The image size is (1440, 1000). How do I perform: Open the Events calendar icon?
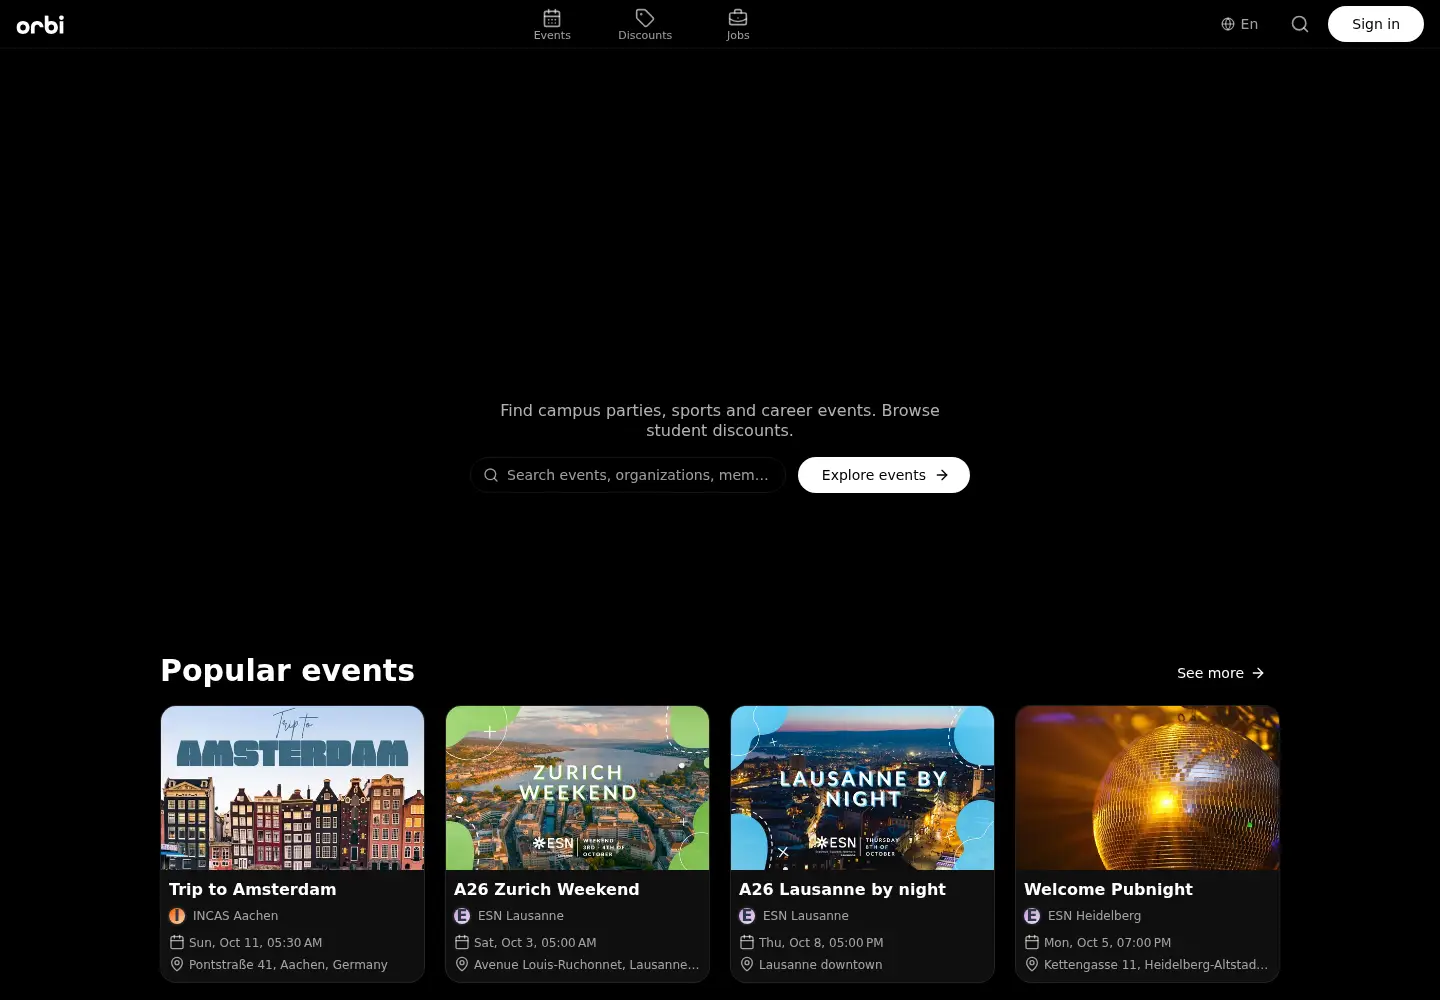(552, 18)
